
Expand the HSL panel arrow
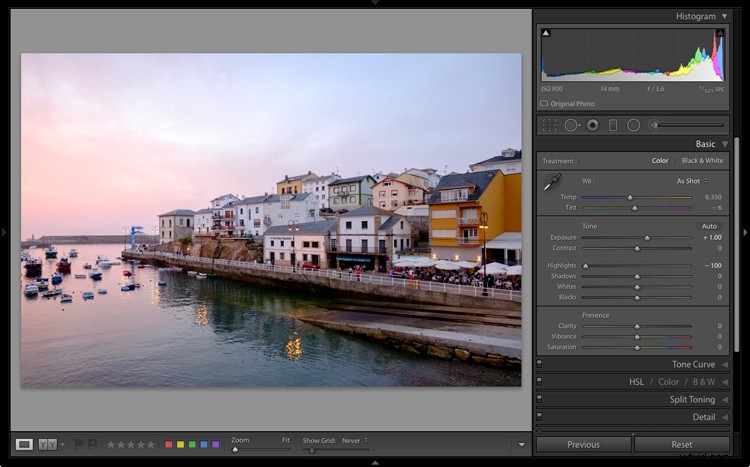click(725, 382)
